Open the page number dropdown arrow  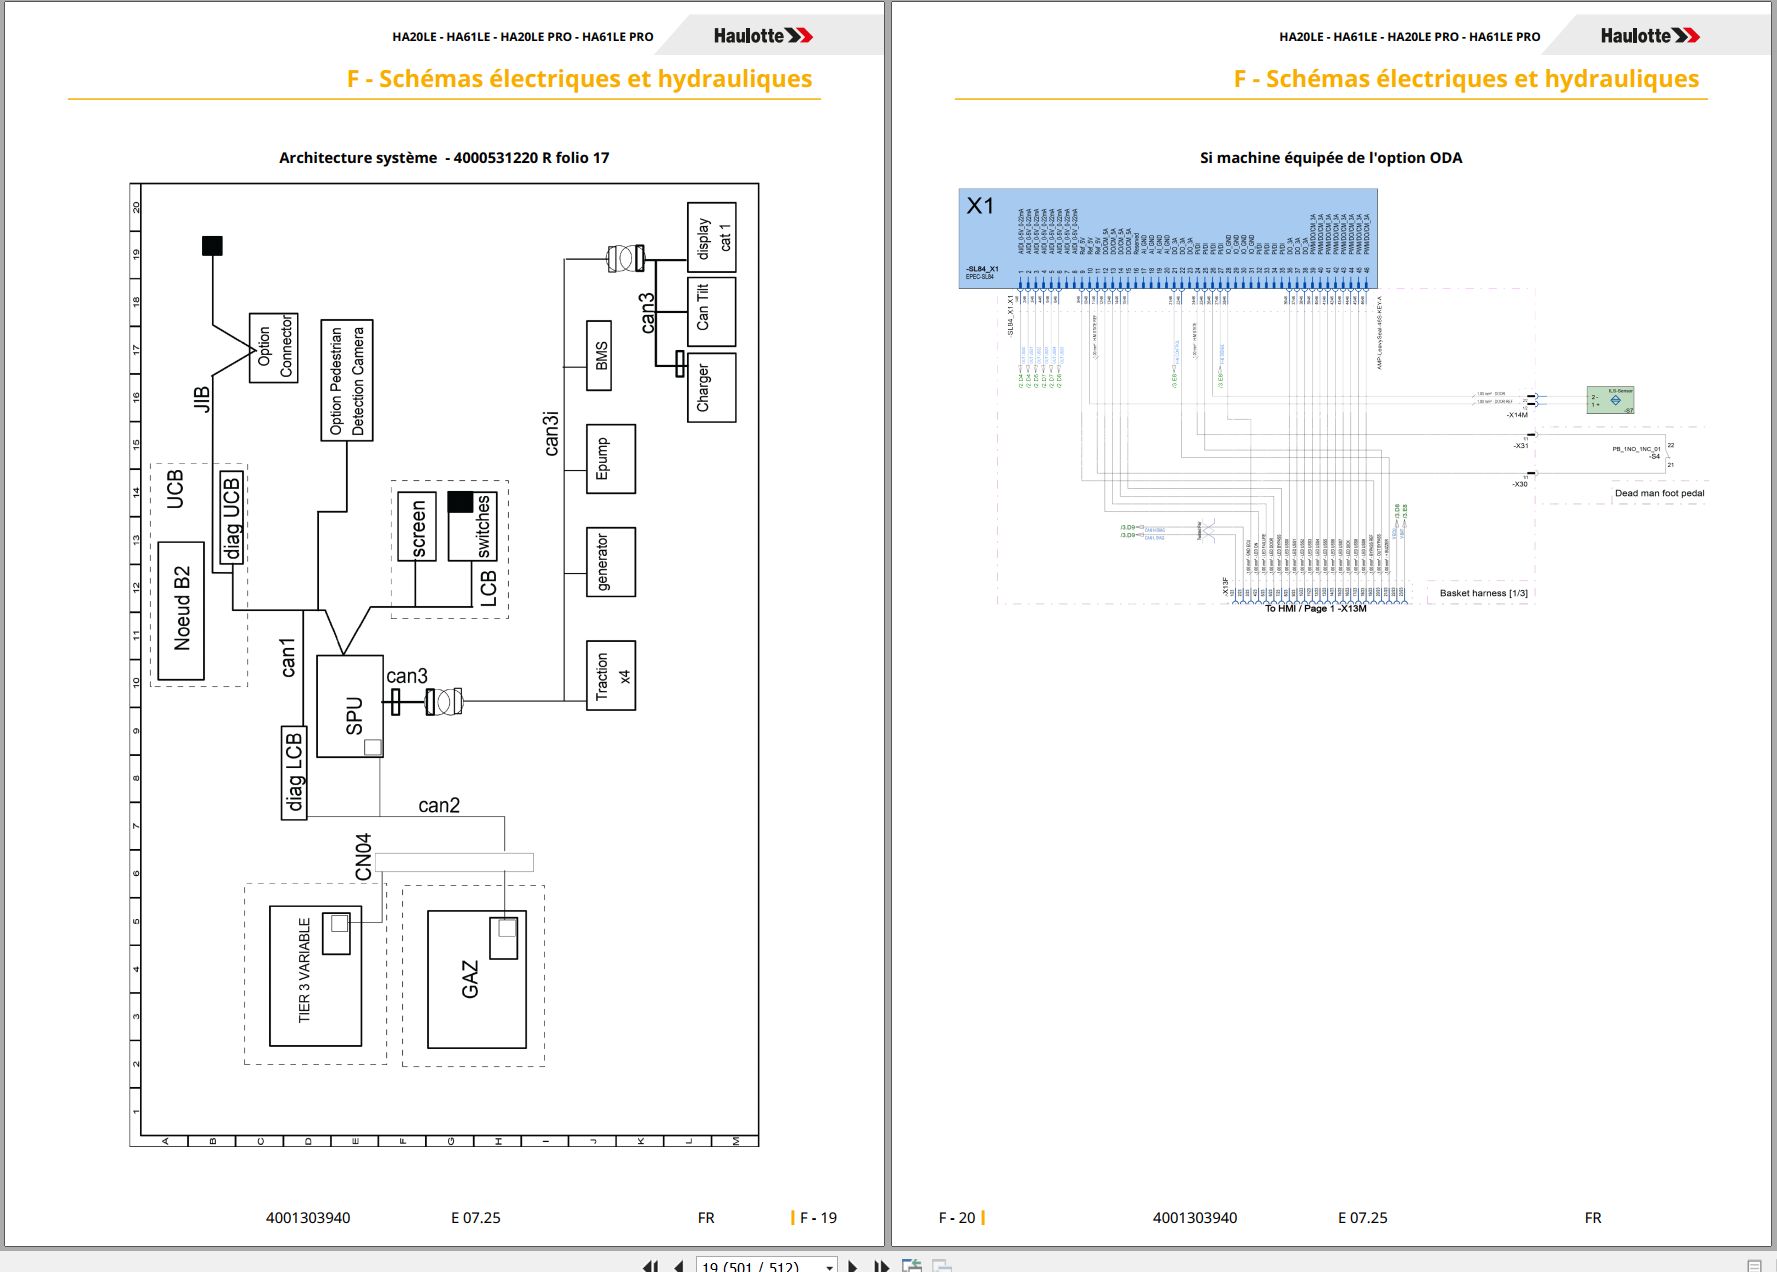pyautogui.click(x=829, y=1267)
